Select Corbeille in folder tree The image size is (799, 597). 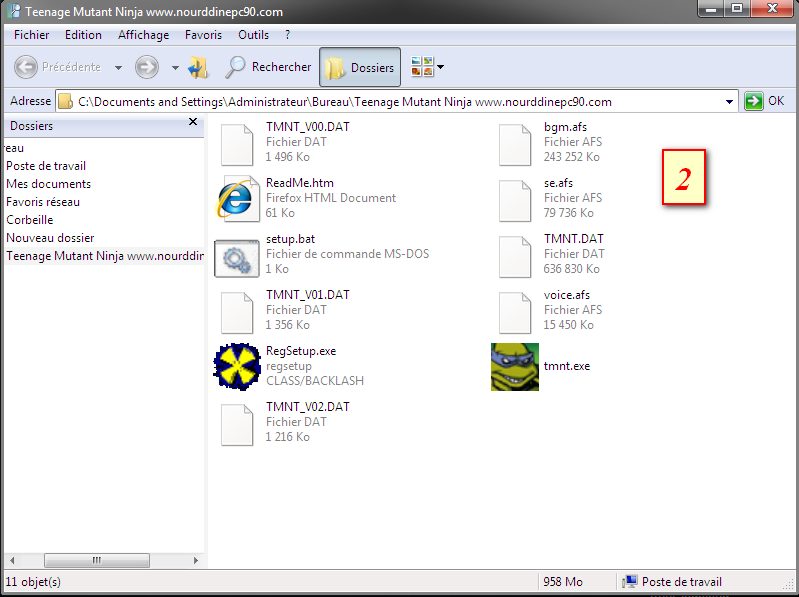point(30,220)
